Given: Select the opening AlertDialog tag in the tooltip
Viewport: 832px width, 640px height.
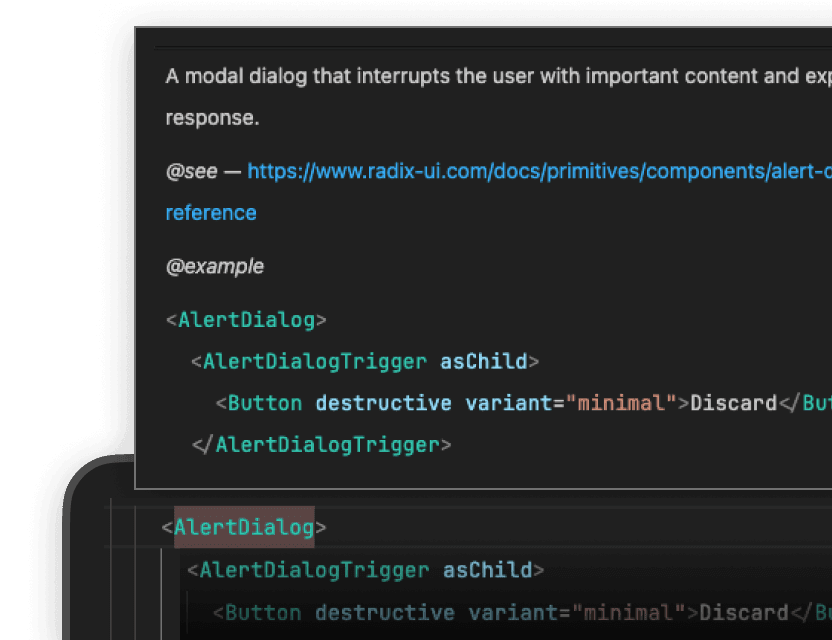Looking at the screenshot, I should coord(243,319).
